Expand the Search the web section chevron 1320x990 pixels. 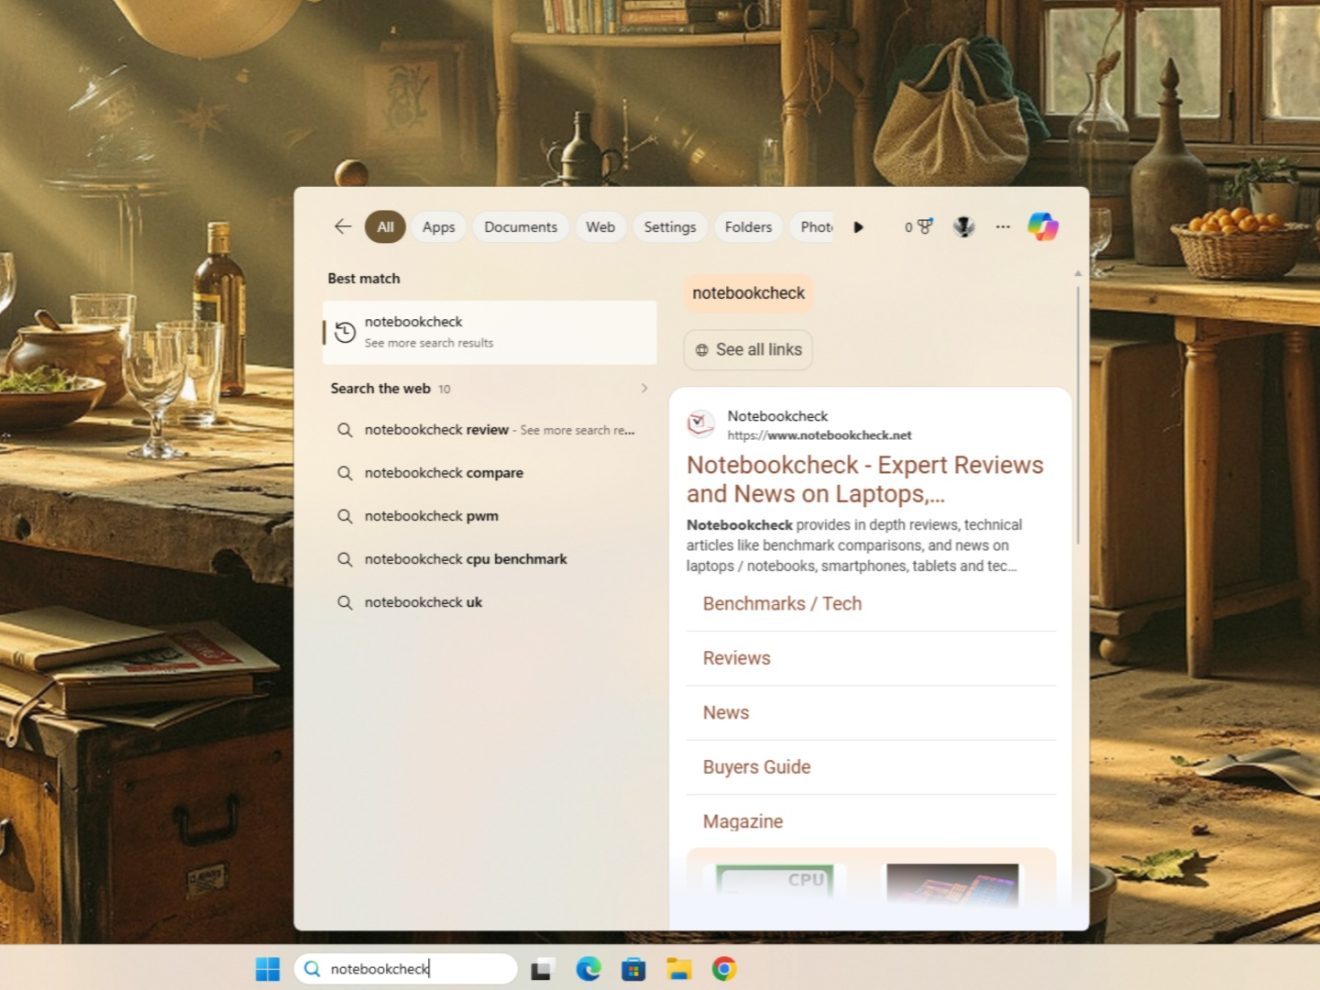click(644, 388)
